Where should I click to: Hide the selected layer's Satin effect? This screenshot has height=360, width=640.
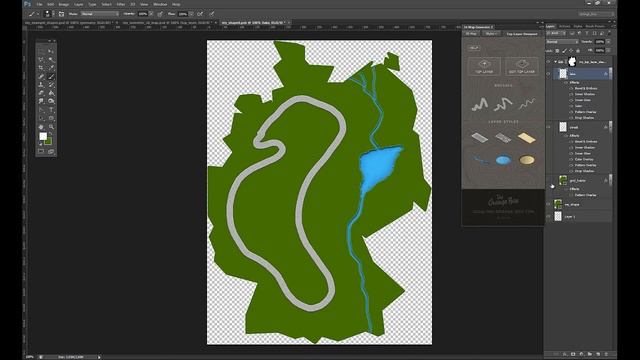[x=571, y=106]
